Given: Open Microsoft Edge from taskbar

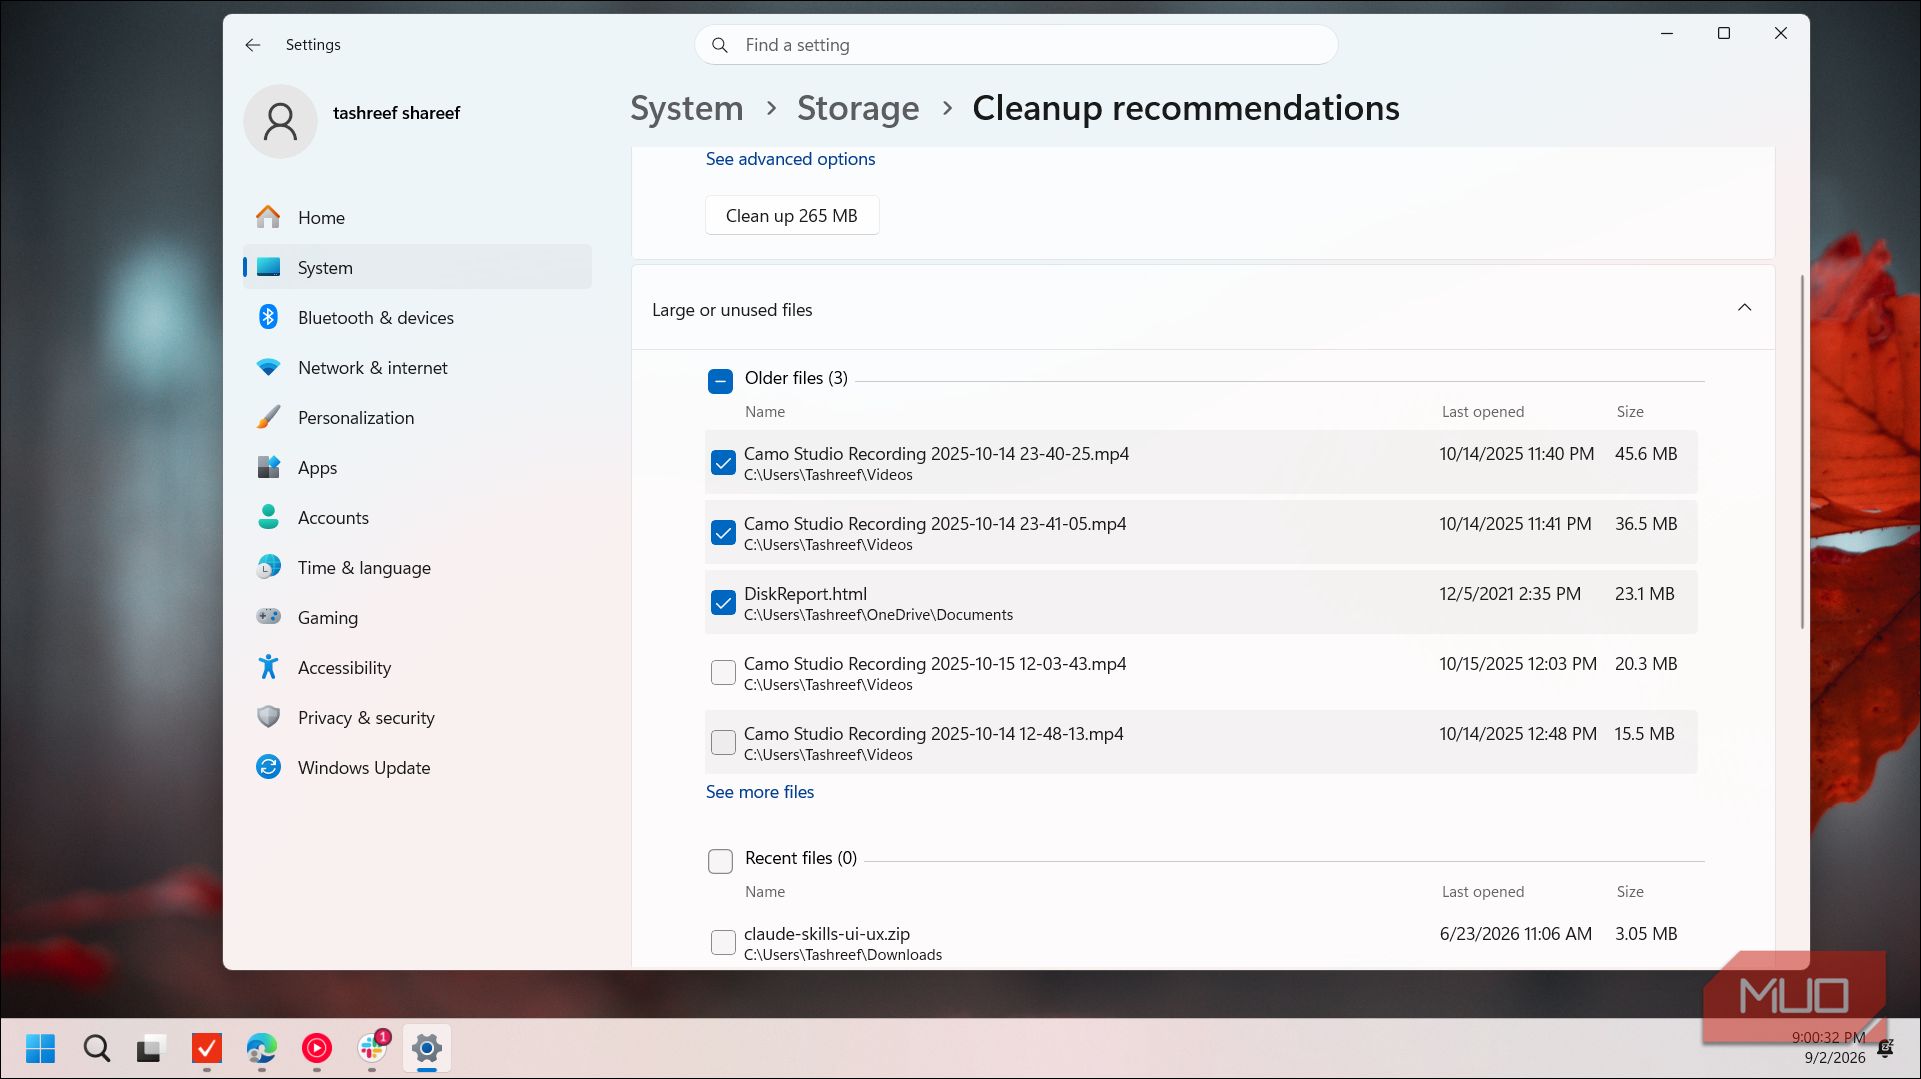Looking at the screenshot, I should pyautogui.click(x=261, y=1048).
